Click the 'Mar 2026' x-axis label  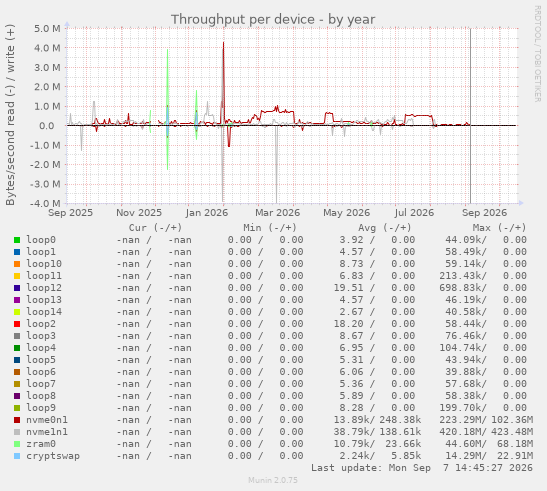tap(277, 213)
